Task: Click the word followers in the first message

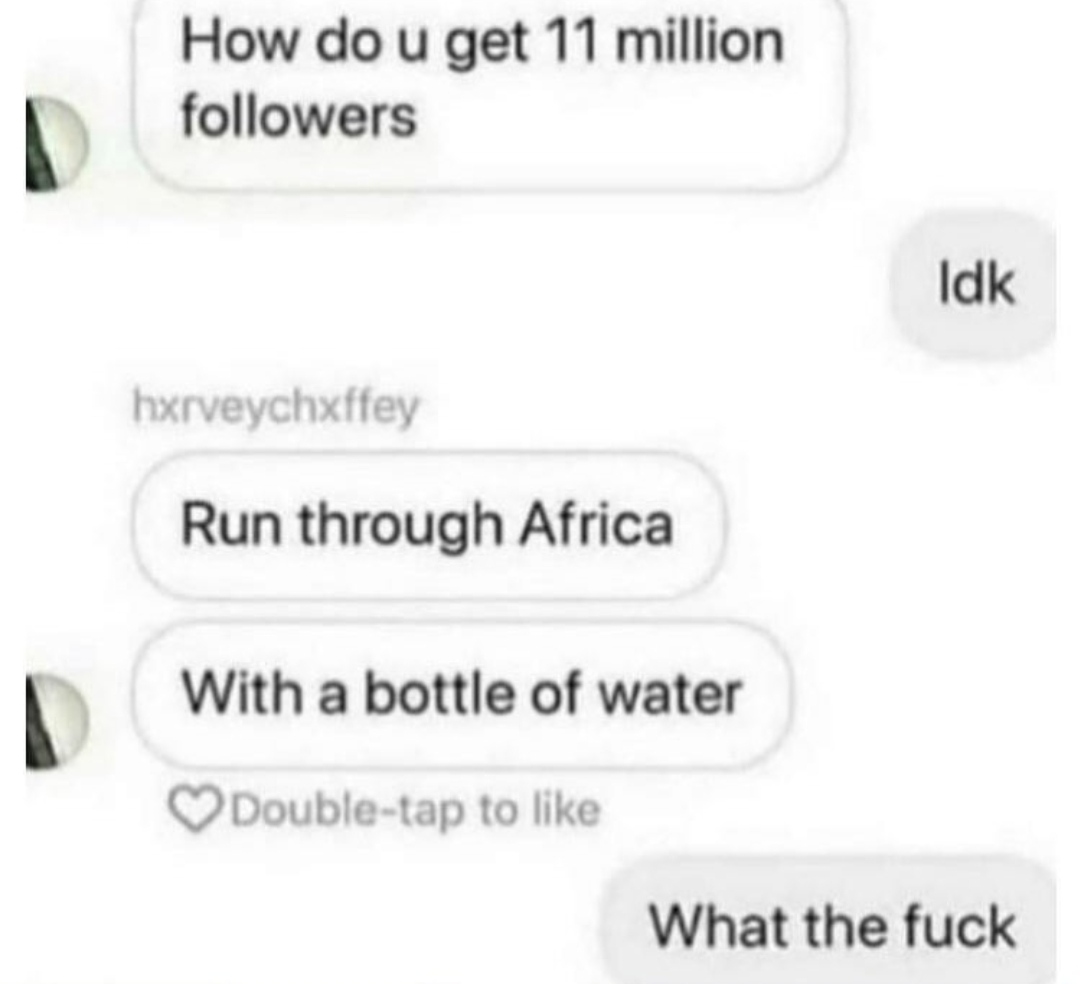Action: click(x=299, y=115)
